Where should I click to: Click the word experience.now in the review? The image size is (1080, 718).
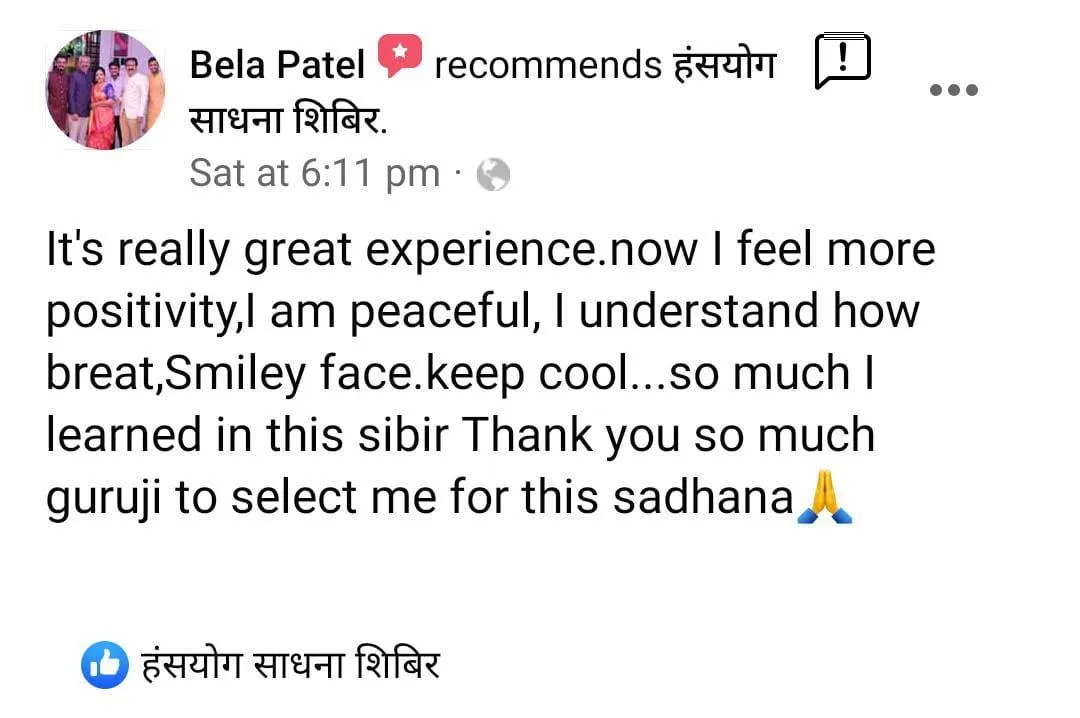531,251
